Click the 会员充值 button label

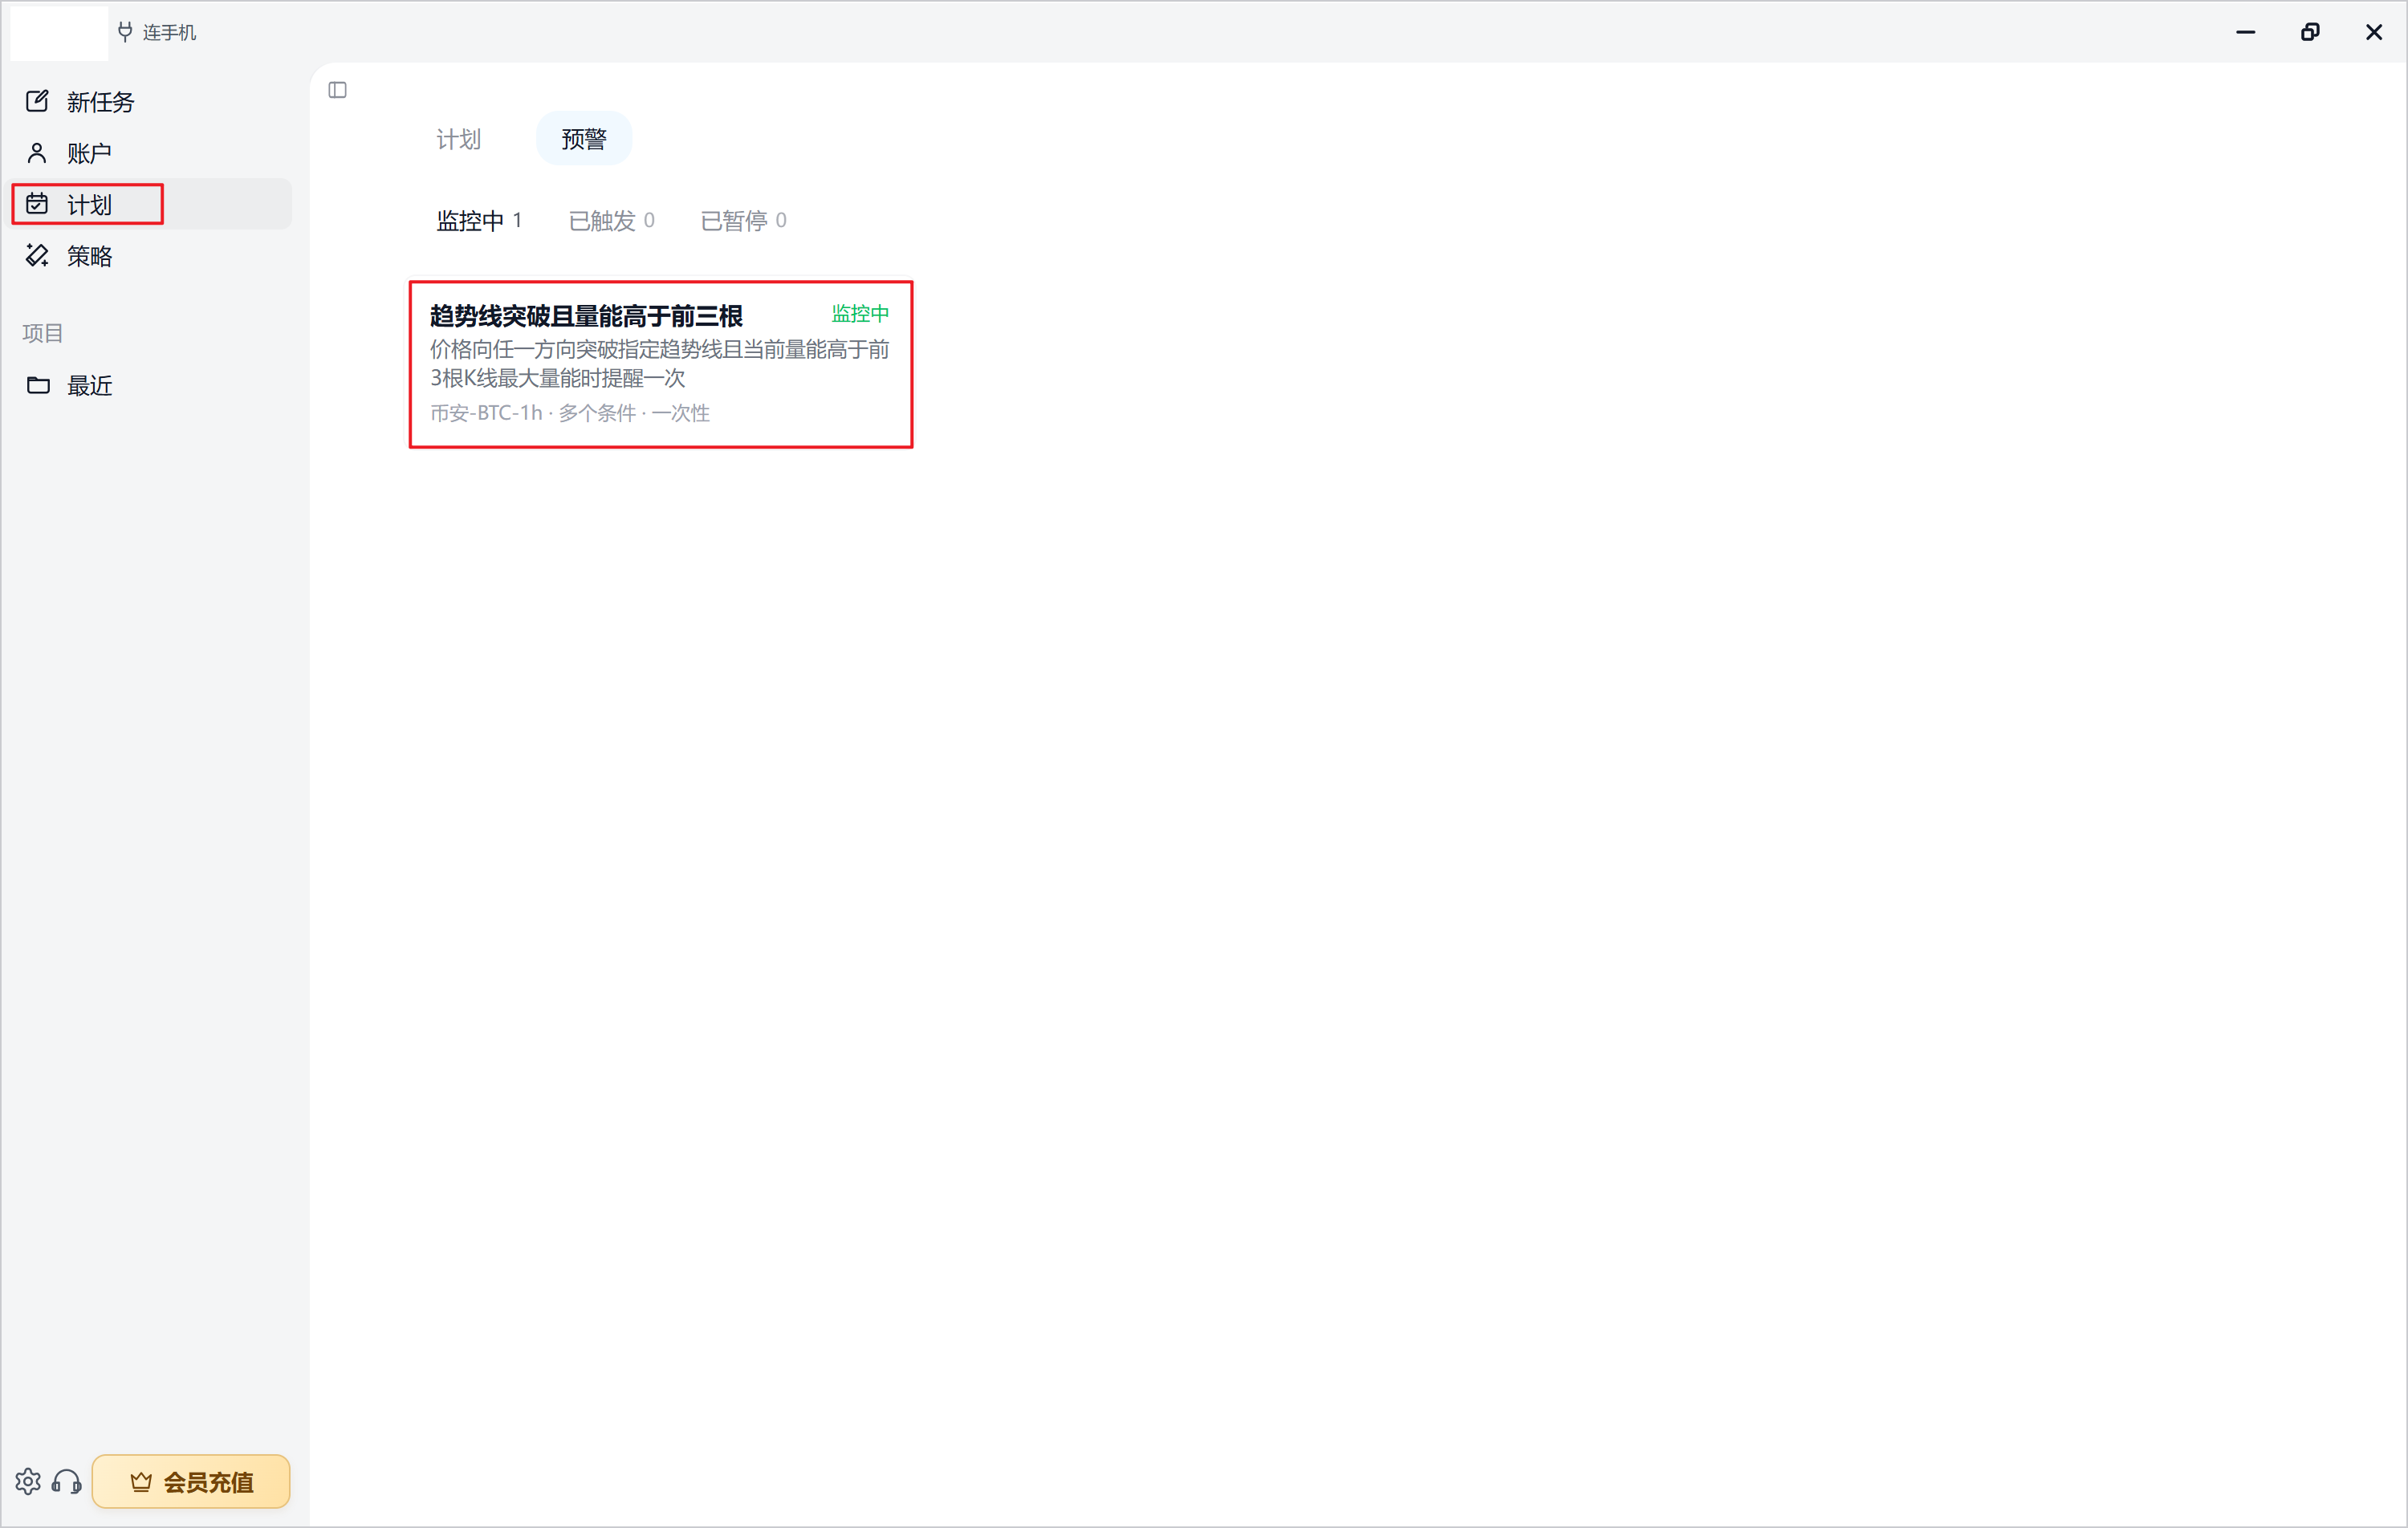pos(208,1482)
